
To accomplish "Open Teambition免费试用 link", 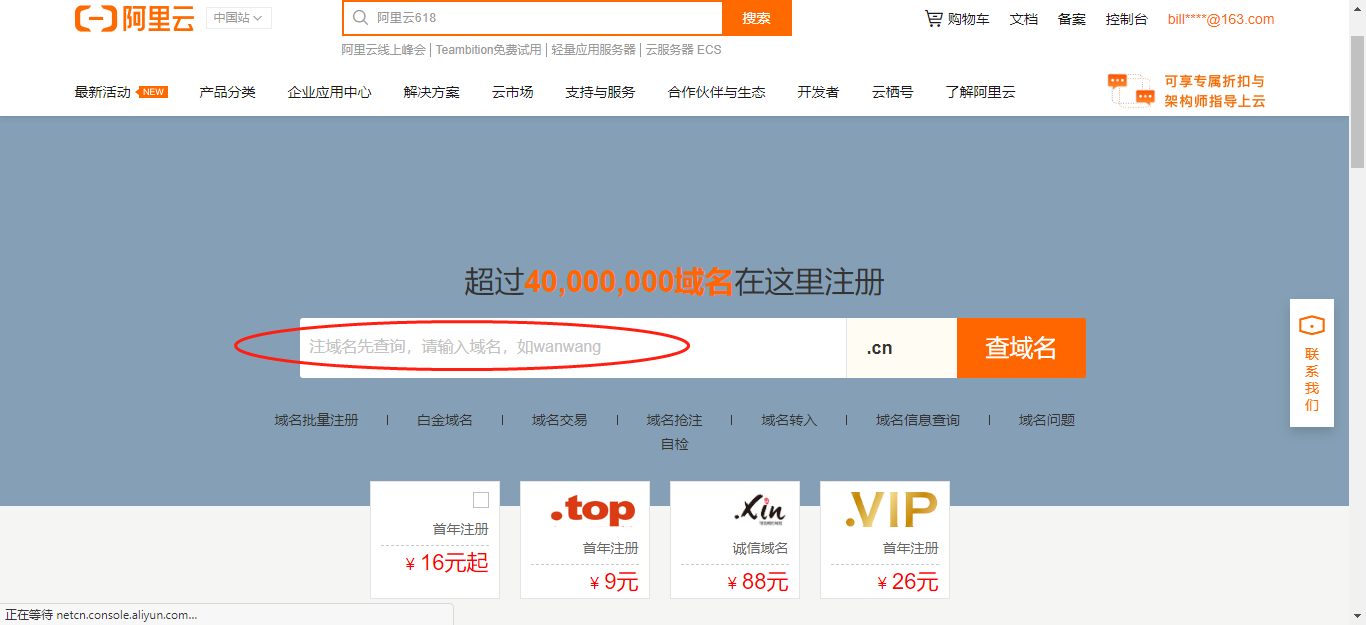I will 488,49.
